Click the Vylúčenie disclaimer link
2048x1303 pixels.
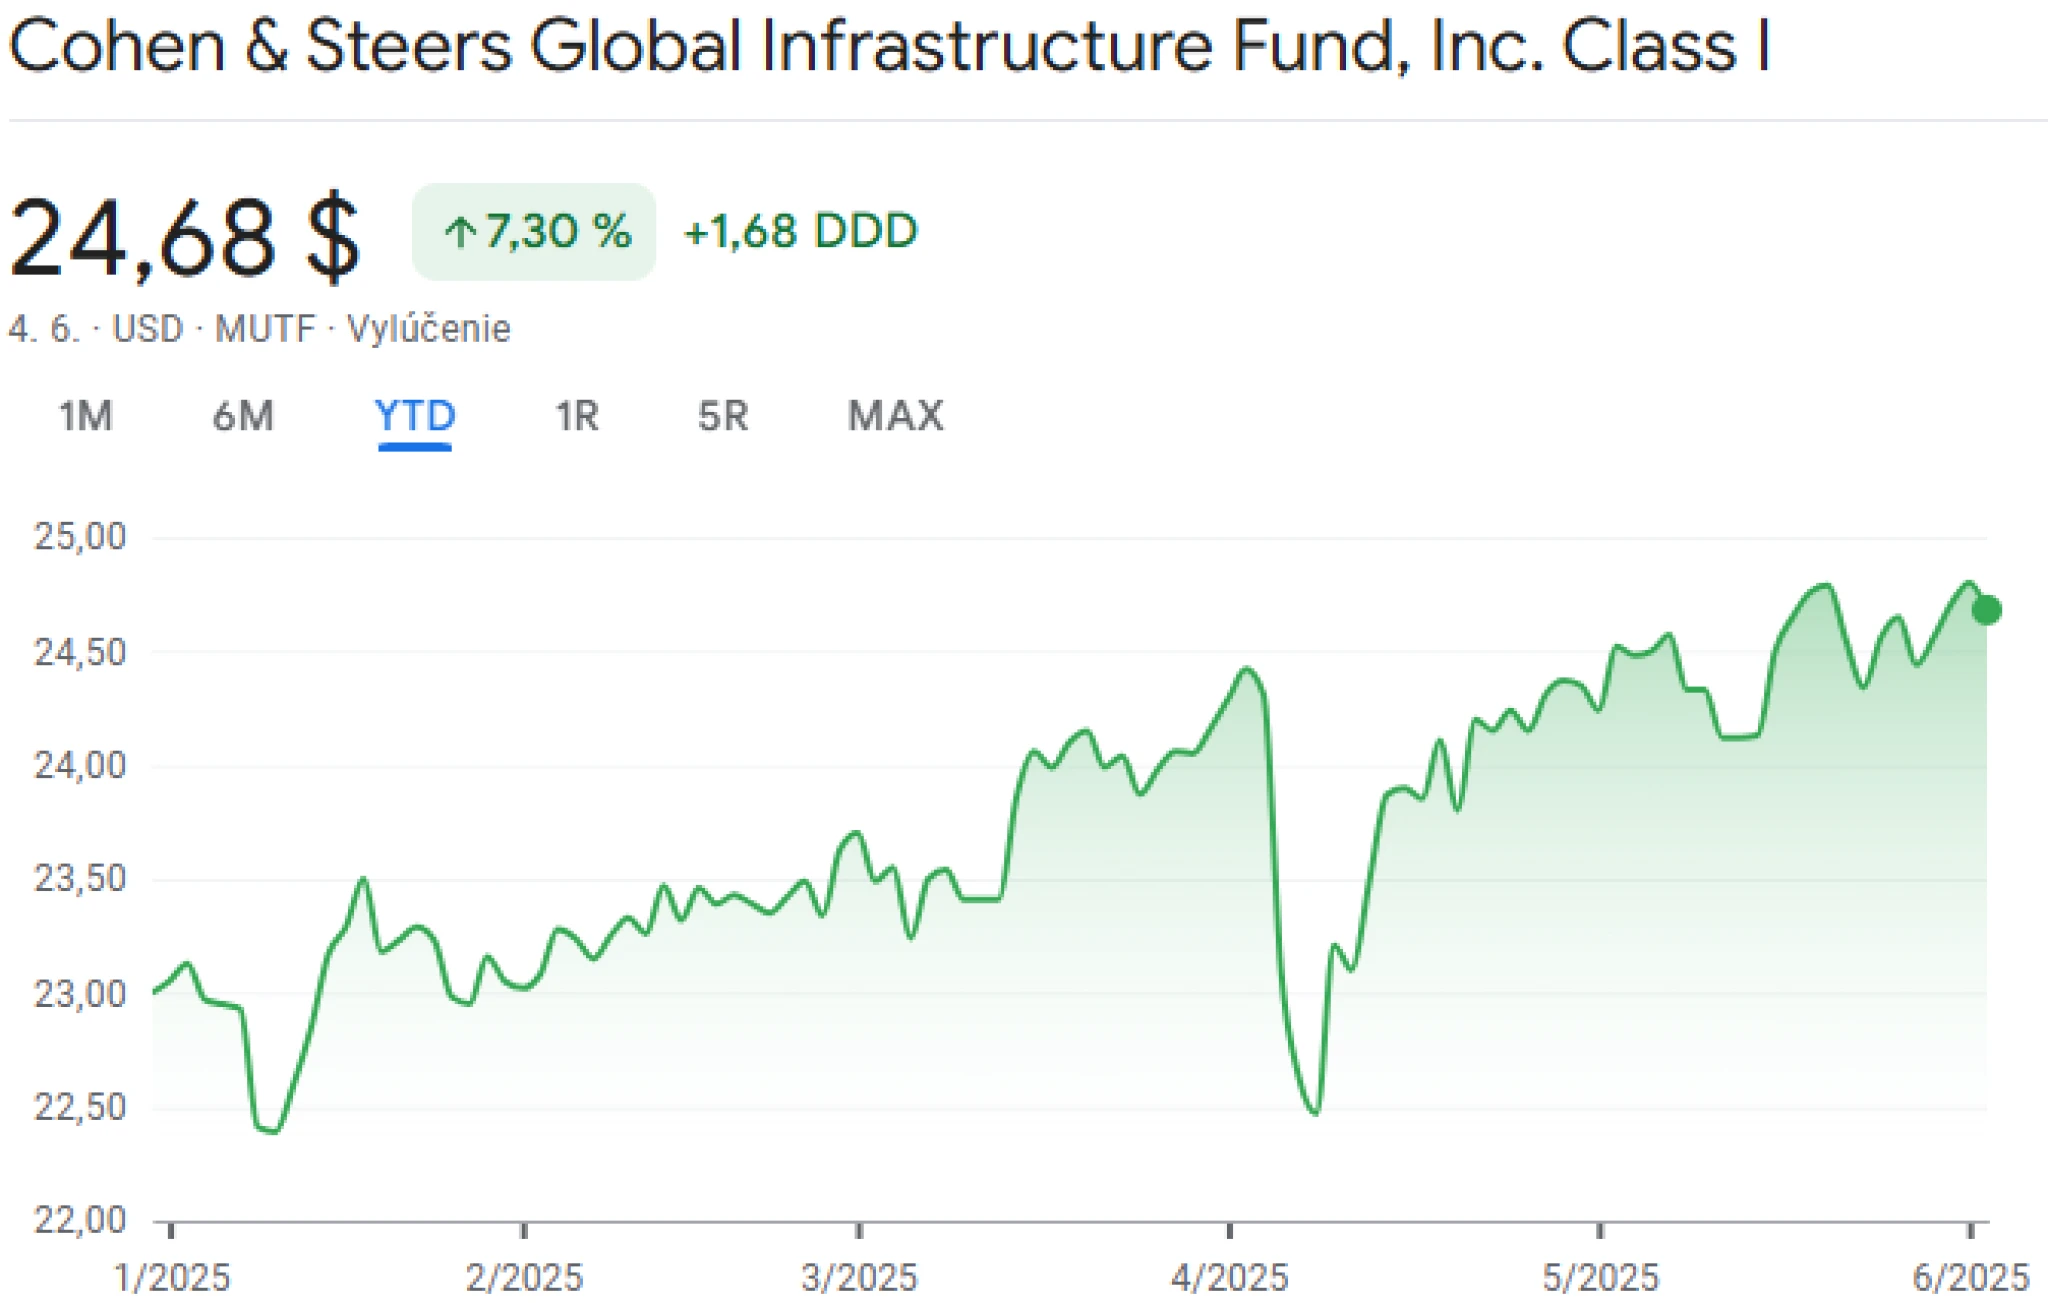click(x=428, y=329)
